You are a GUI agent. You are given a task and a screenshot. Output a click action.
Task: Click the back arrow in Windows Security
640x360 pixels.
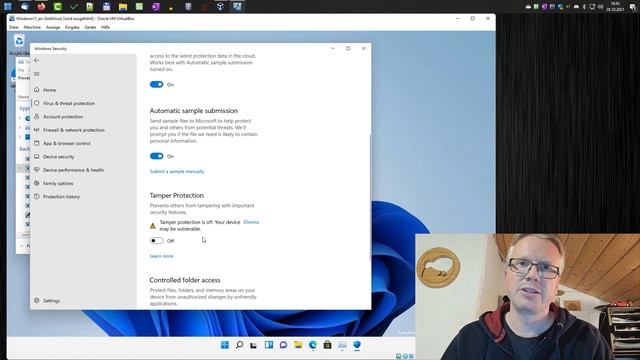pos(37,60)
